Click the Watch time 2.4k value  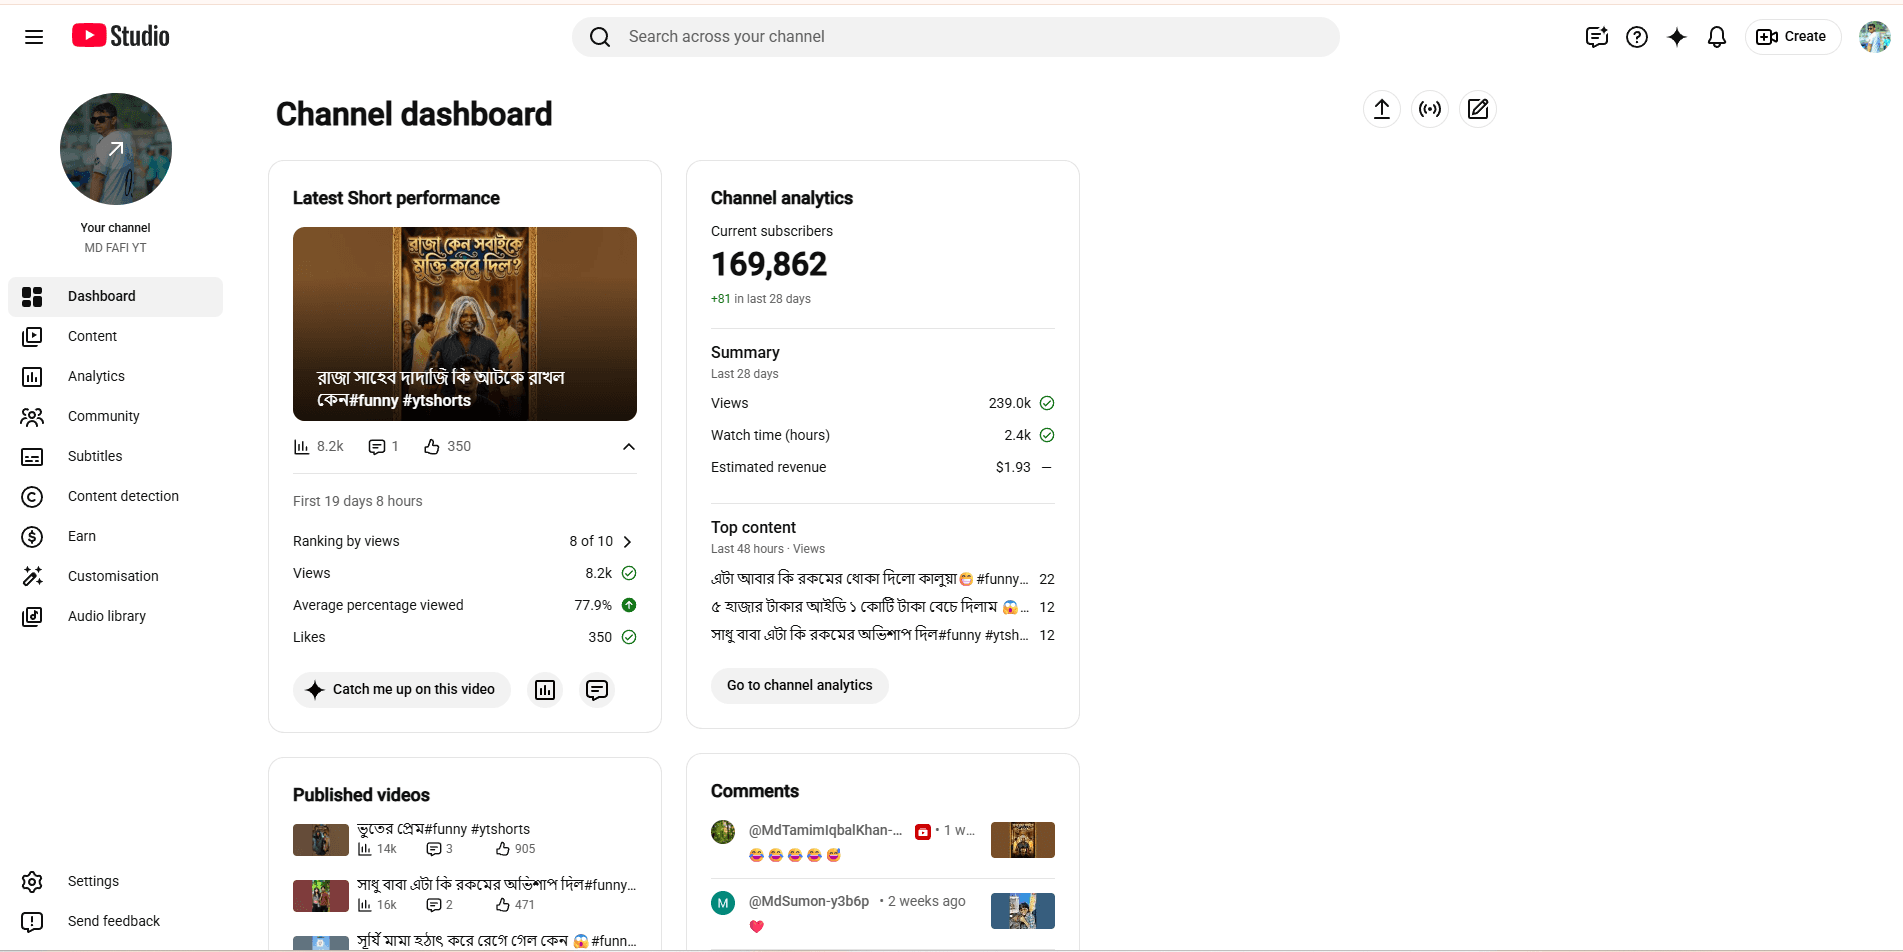(x=1018, y=435)
